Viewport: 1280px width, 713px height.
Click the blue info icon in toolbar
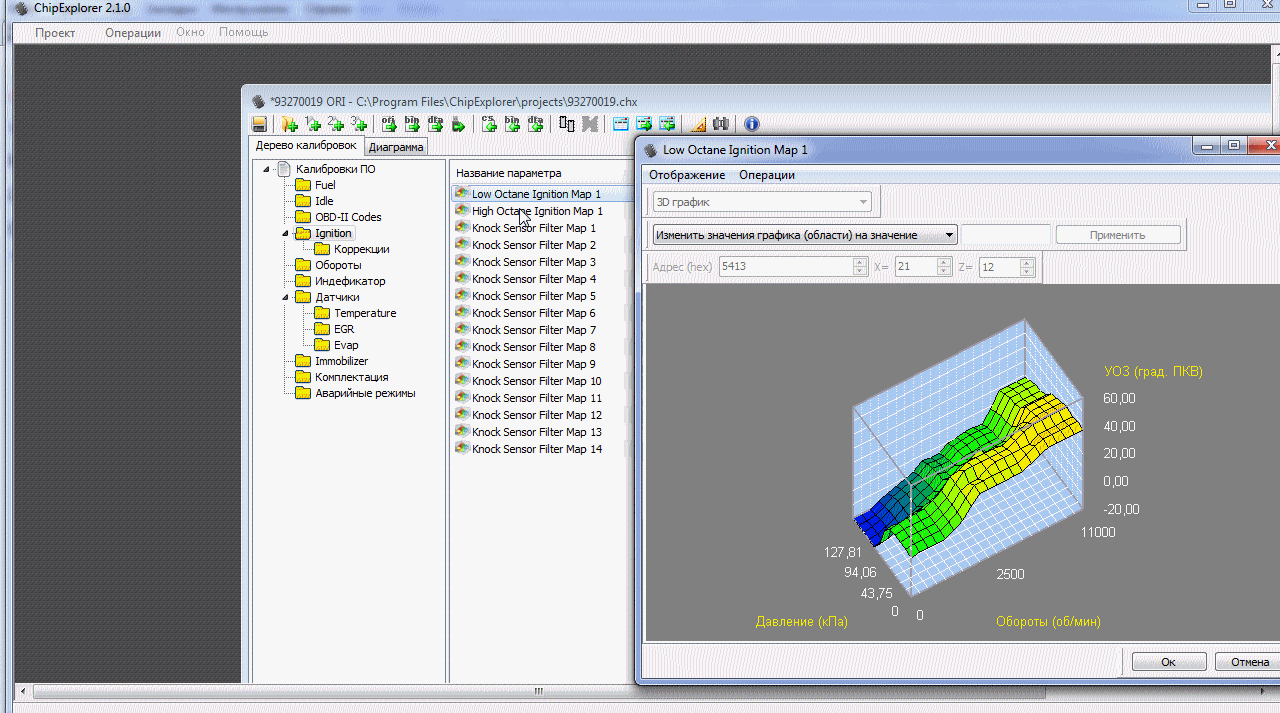pyautogui.click(x=752, y=124)
